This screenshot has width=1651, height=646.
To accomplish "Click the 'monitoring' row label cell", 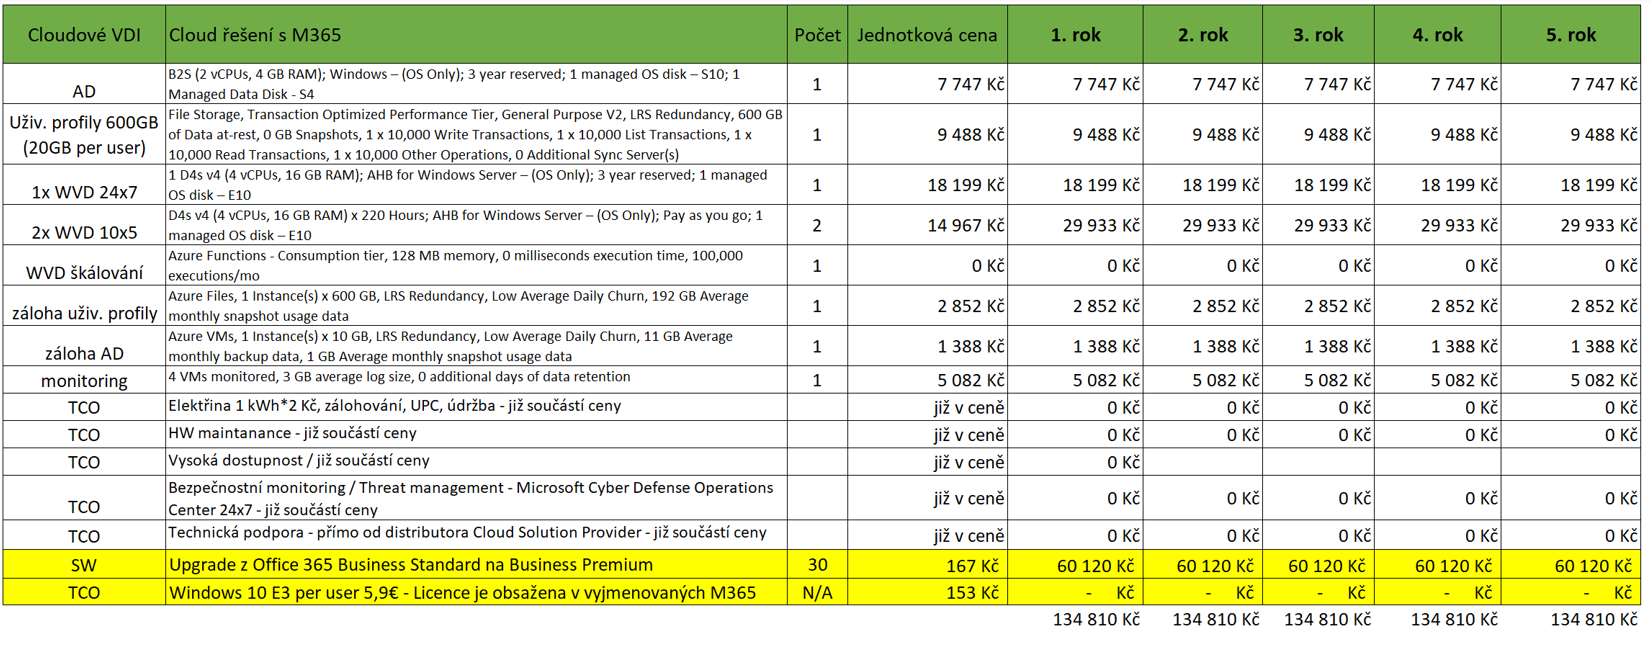I will (x=84, y=380).
